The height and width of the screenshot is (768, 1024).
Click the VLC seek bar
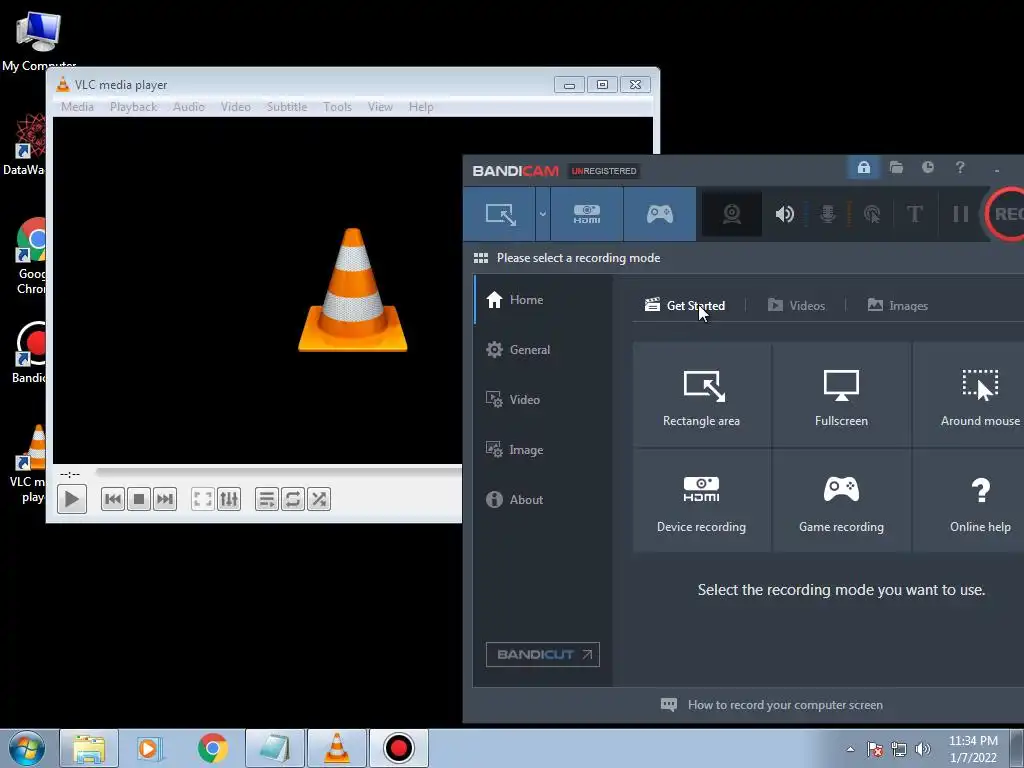(x=279, y=472)
